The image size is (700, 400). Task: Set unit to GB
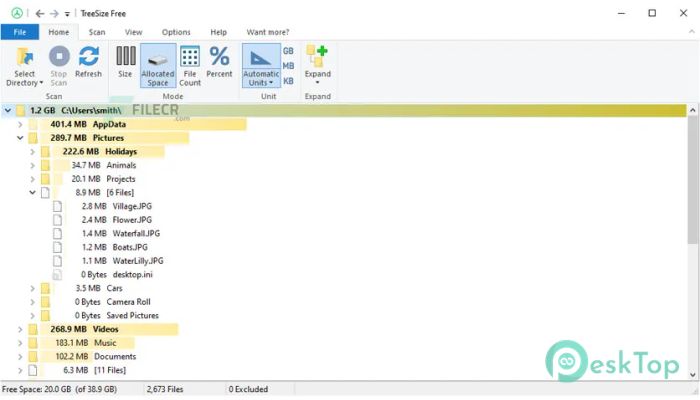(x=288, y=51)
